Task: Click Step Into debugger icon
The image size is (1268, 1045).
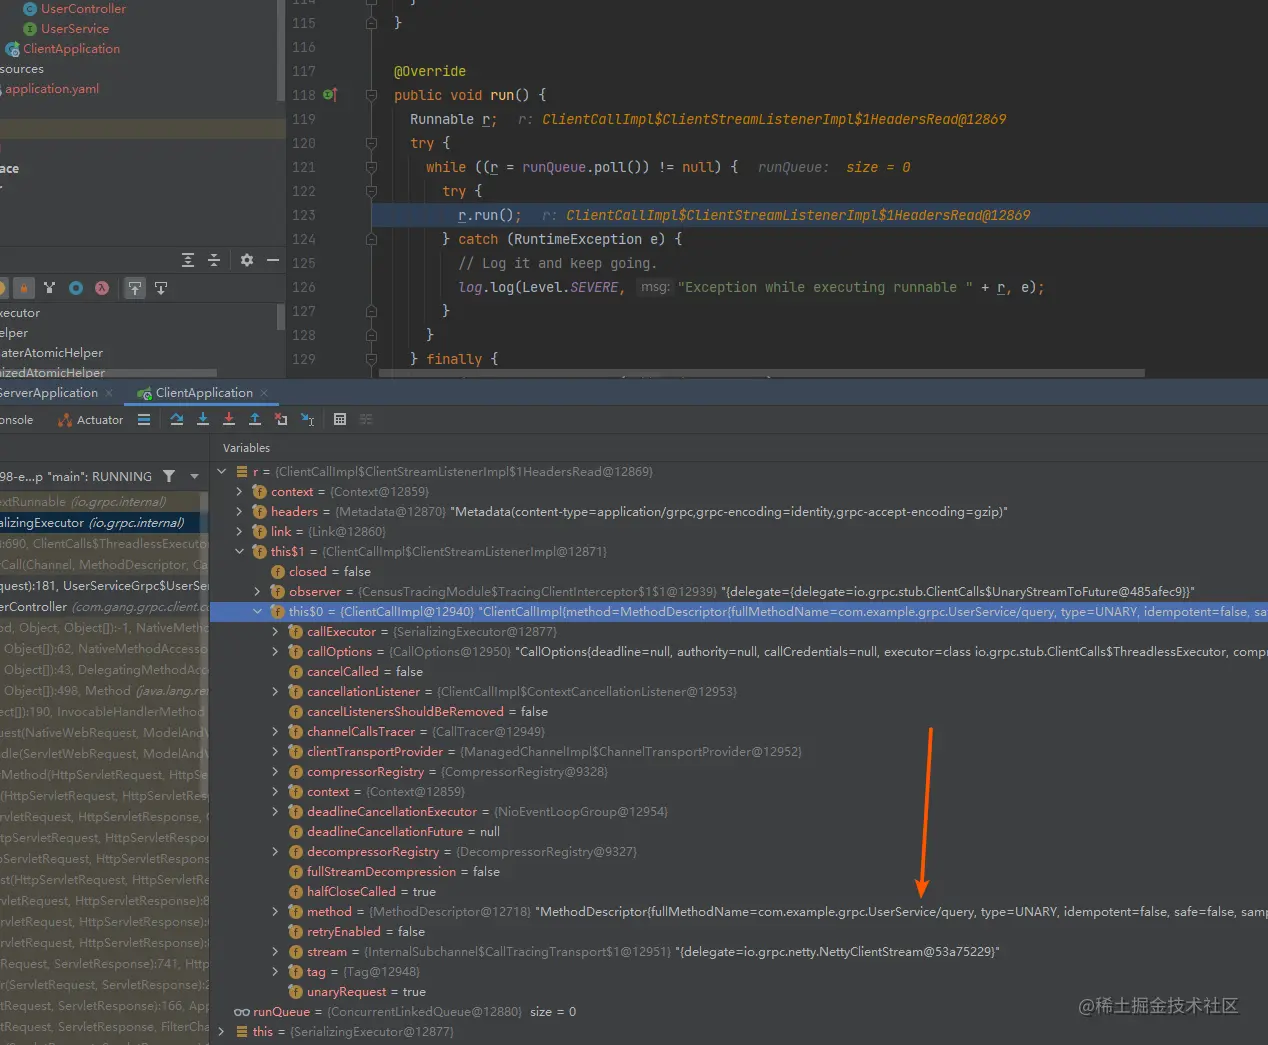Action: [203, 420]
